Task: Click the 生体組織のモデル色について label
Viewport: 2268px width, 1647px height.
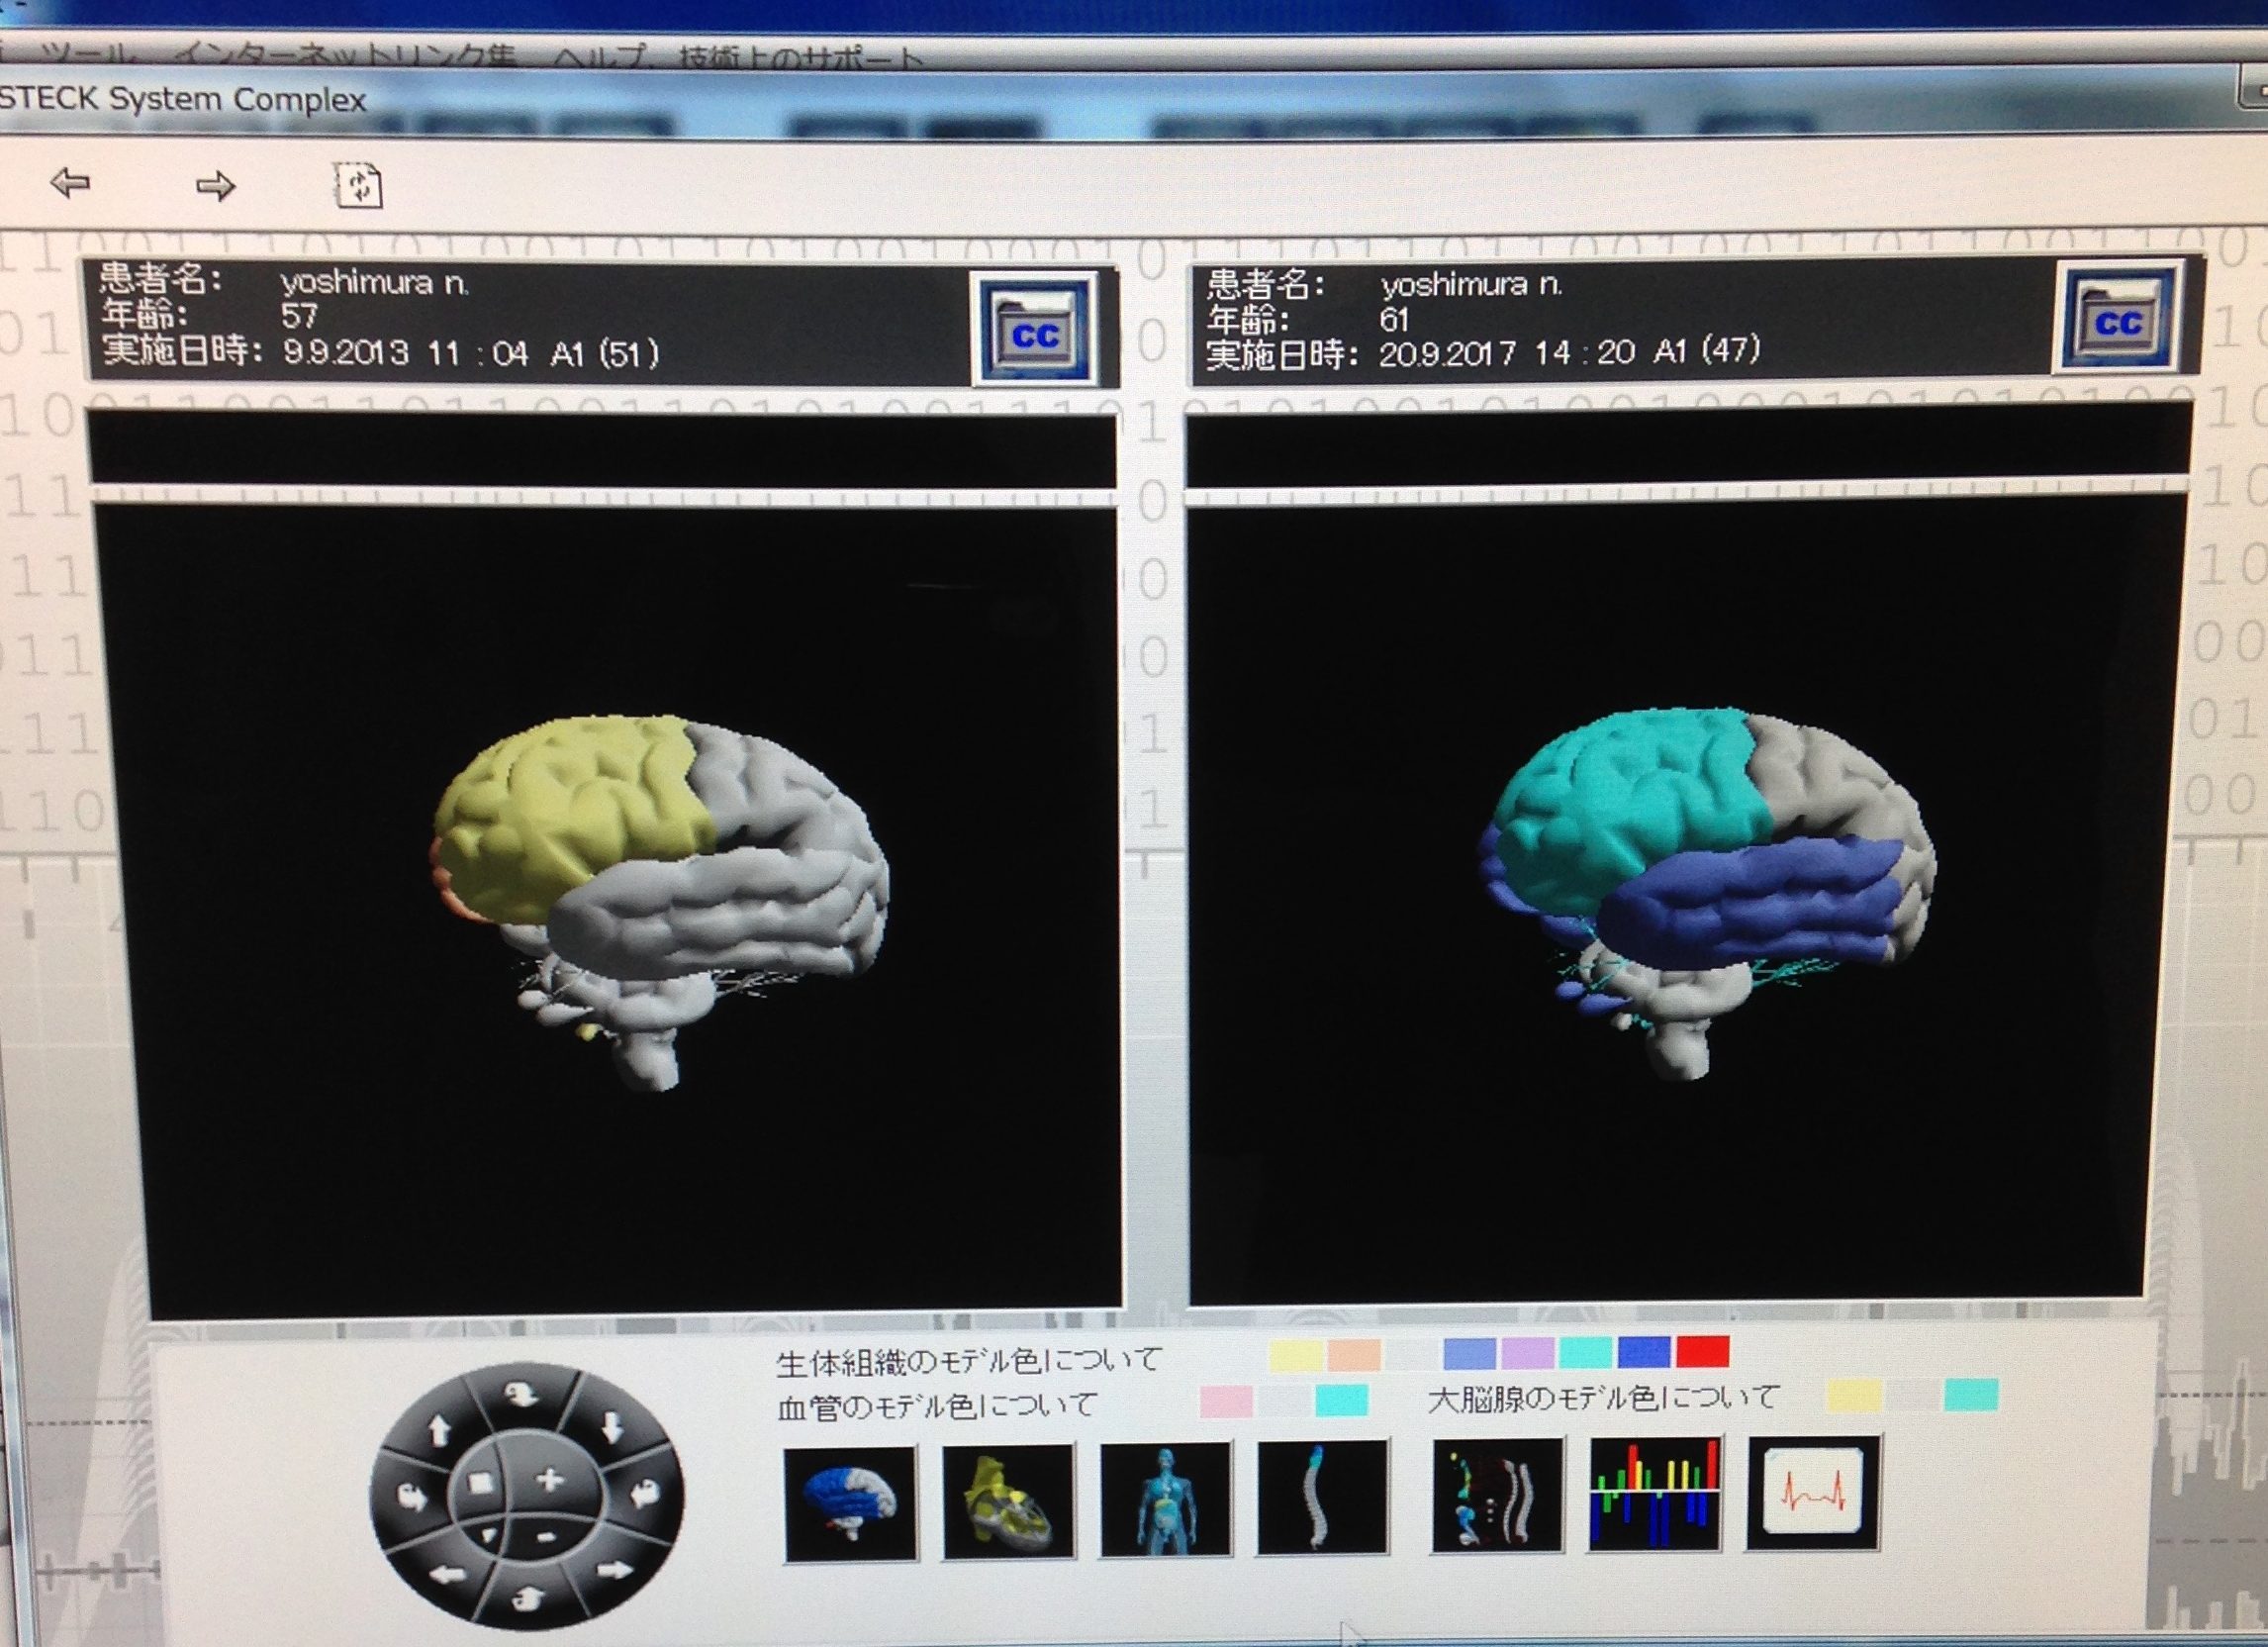Action: [969, 1361]
